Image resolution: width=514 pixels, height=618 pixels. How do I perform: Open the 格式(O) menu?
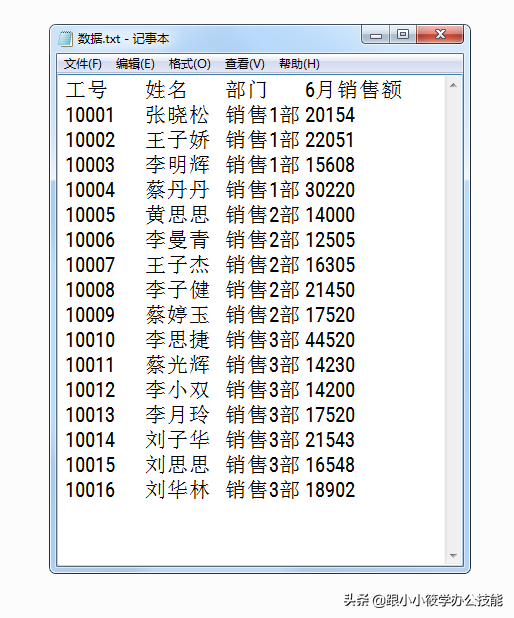(x=190, y=64)
